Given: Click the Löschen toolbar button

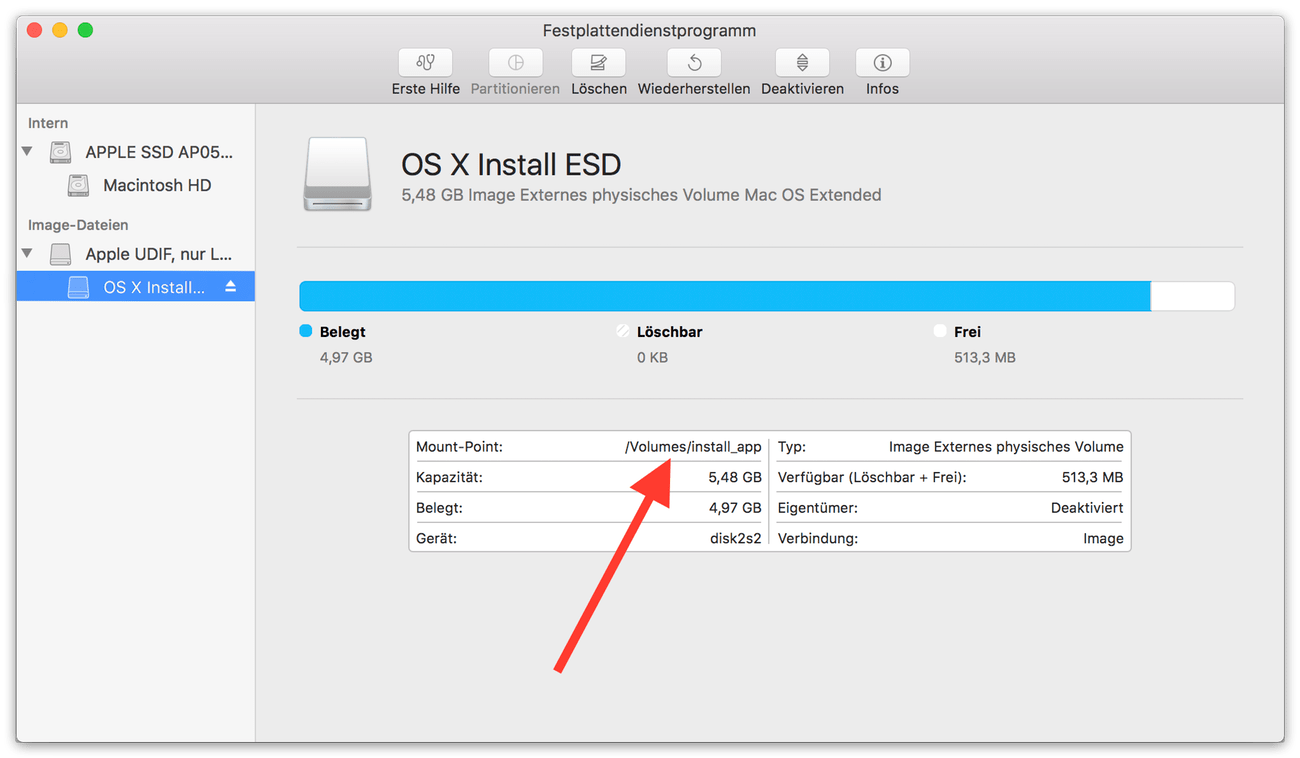Looking at the screenshot, I should click(599, 63).
